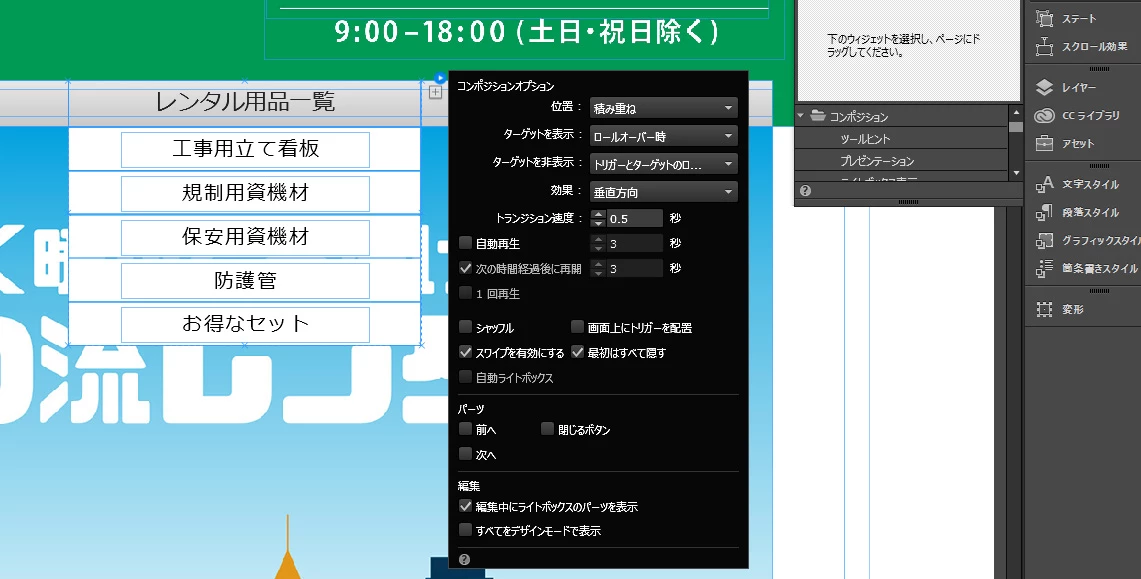Viewport: 1141px width, 579px height.
Task: Open the CC ライブラリ panel icon
Action: 1044,115
